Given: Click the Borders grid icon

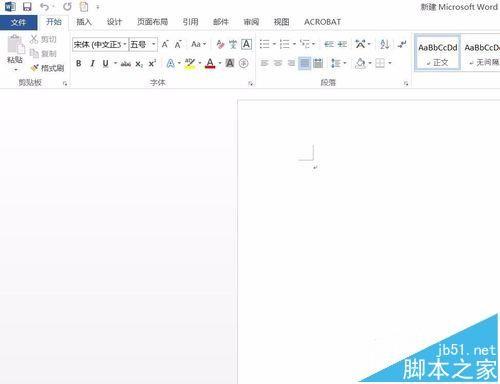Looking at the screenshot, I should pos(380,63).
